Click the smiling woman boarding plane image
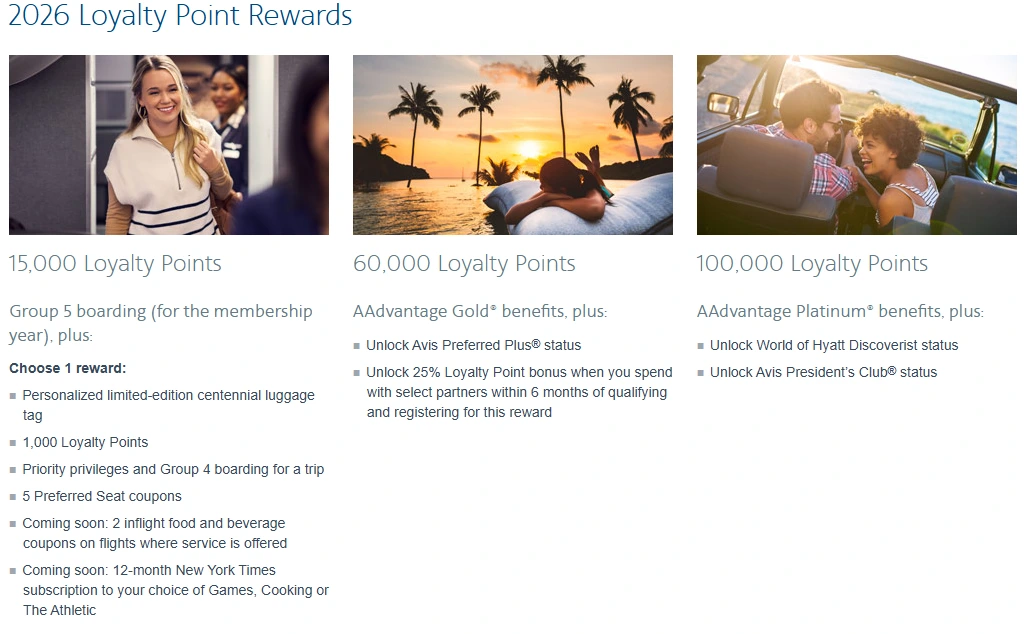 (168, 145)
